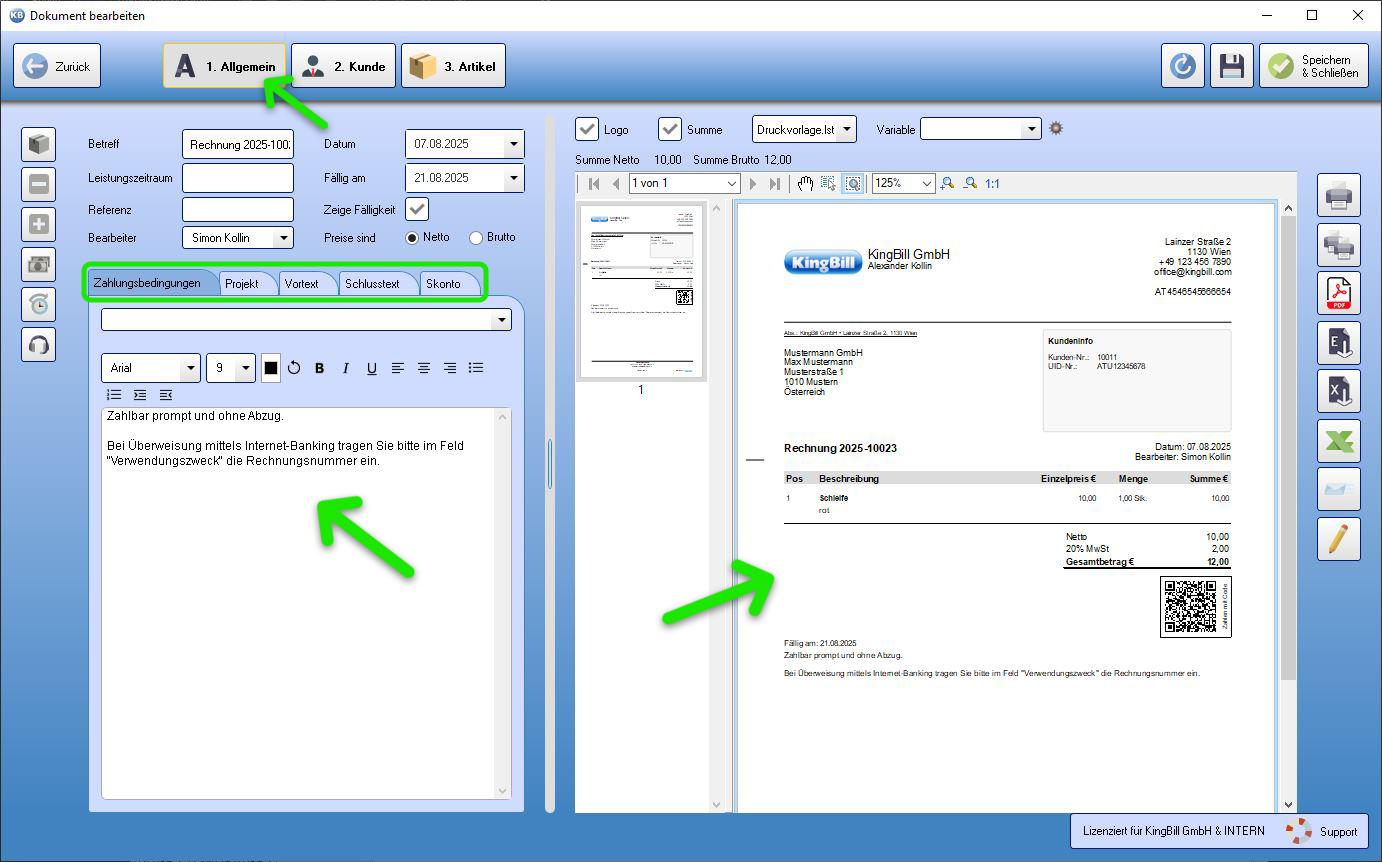Click the PDF export icon
The image size is (1382, 862).
(x=1338, y=293)
